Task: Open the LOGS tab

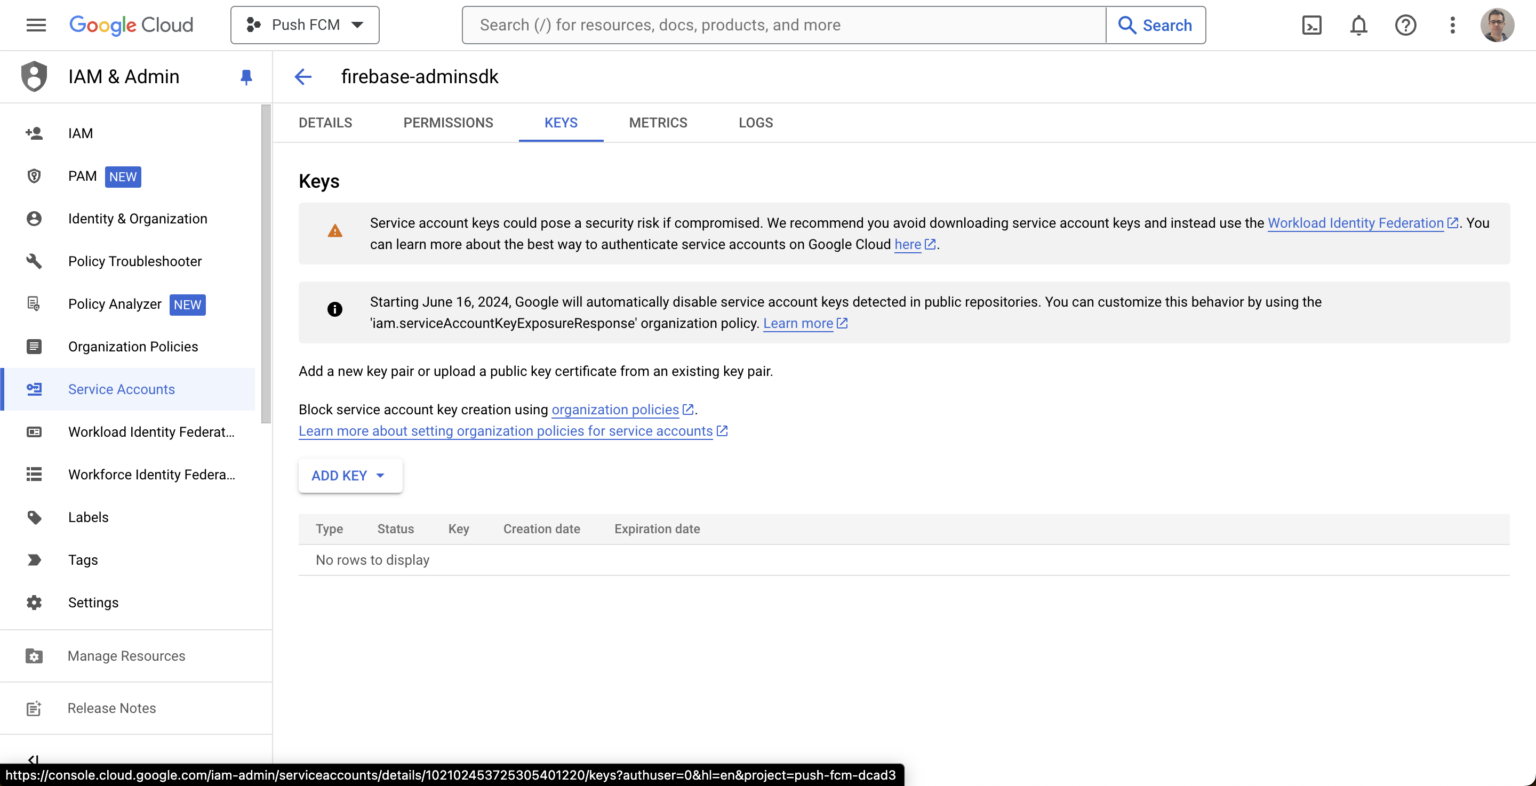Action: click(755, 123)
